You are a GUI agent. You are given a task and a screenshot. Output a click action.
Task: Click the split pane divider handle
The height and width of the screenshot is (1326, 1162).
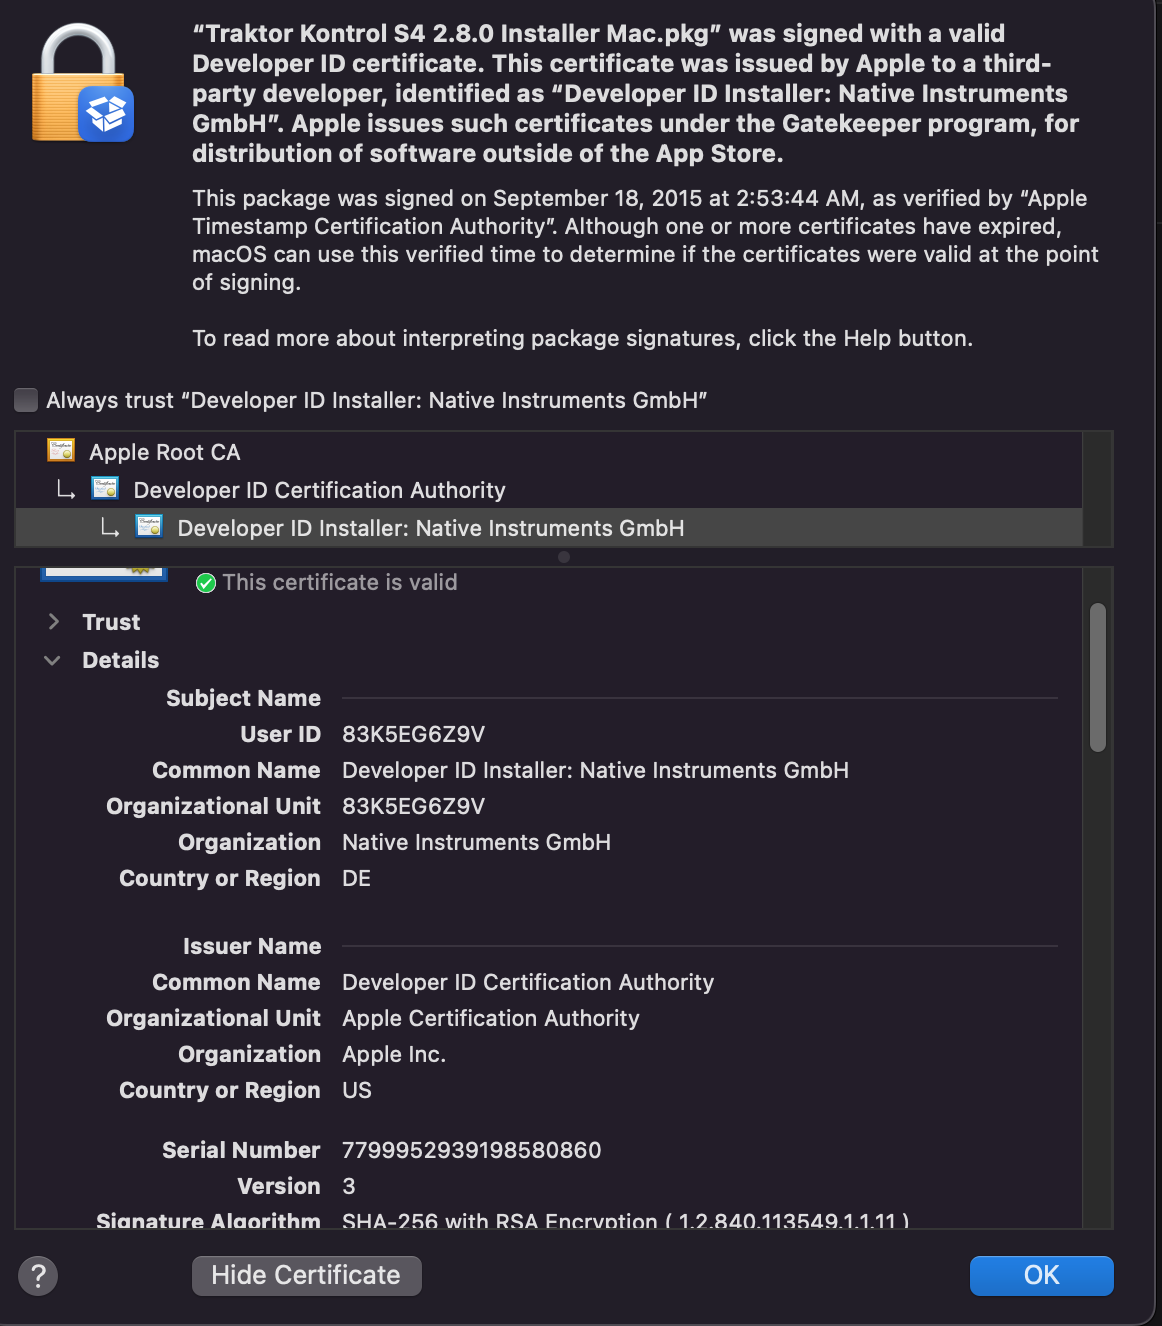pyautogui.click(x=564, y=557)
